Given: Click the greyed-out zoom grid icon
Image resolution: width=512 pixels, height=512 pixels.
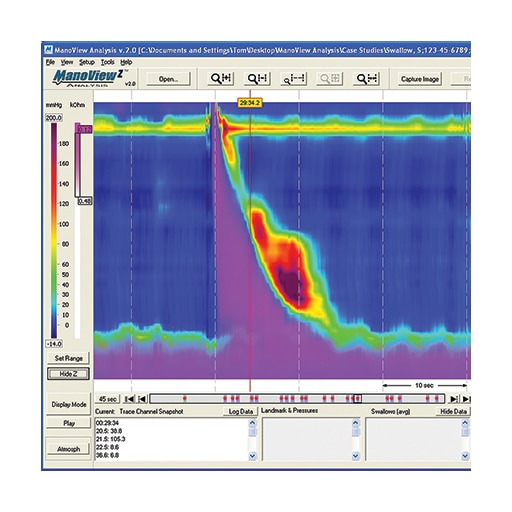Looking at the screenshot, I should [x=330, y=79].
